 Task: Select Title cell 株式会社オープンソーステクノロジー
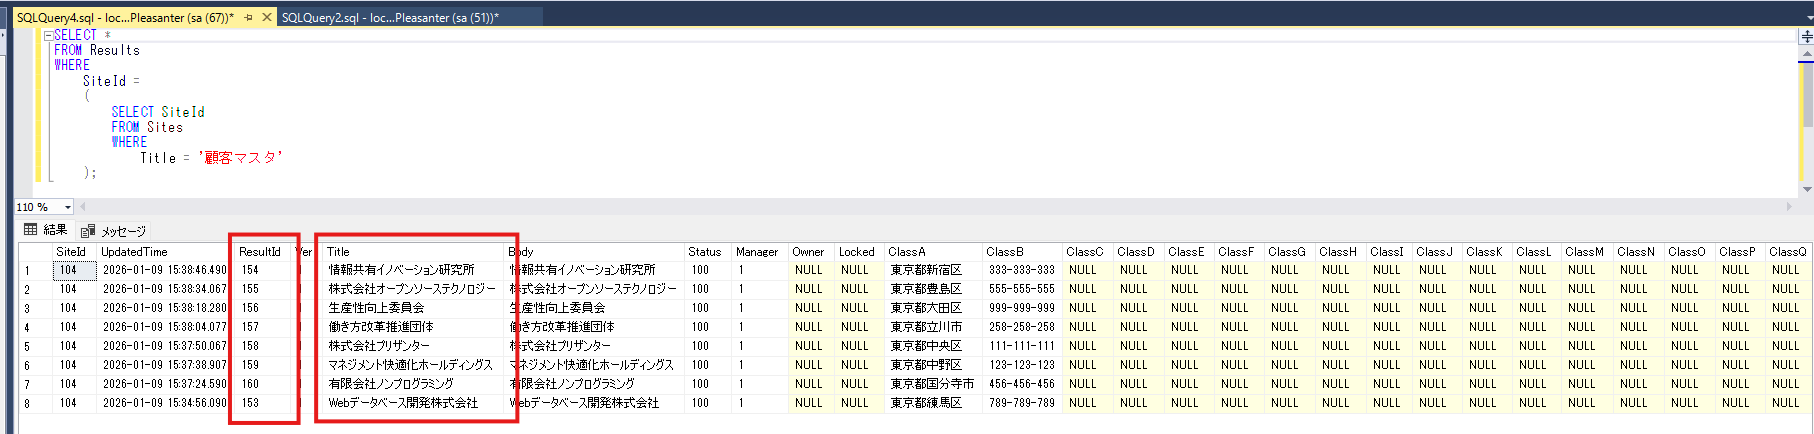(x=412, y=289)
